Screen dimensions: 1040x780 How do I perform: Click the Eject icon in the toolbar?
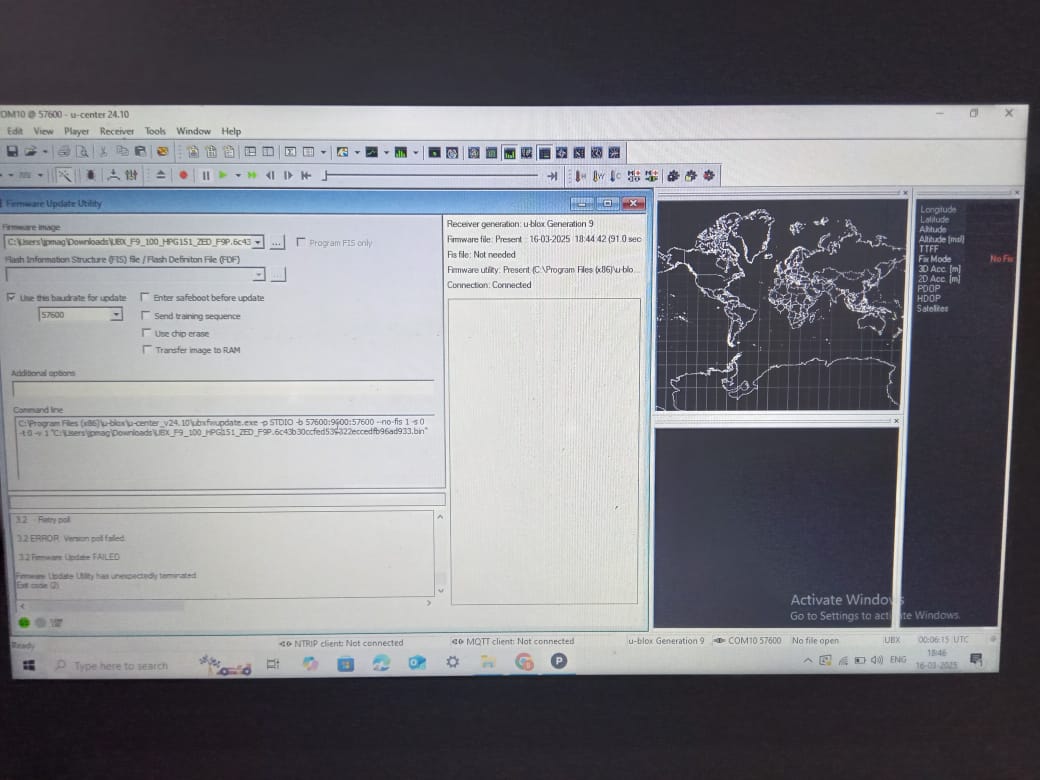coord(161,175)
